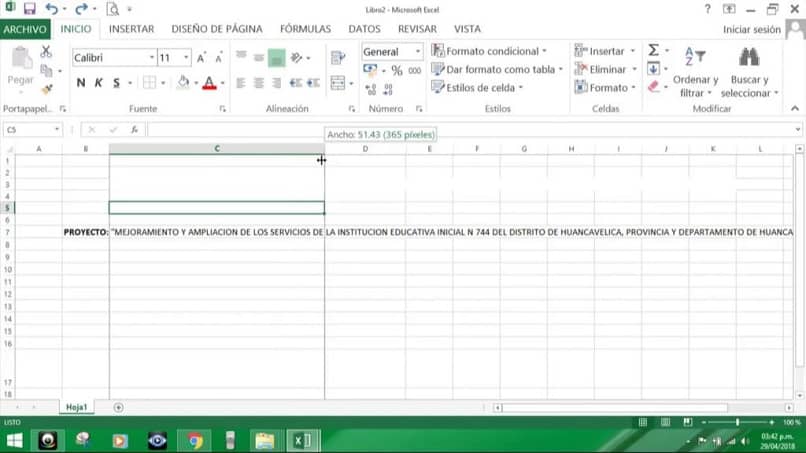Toggle italic formatting (K)
This screenshot has height=453, width=806.
(99, 83)
